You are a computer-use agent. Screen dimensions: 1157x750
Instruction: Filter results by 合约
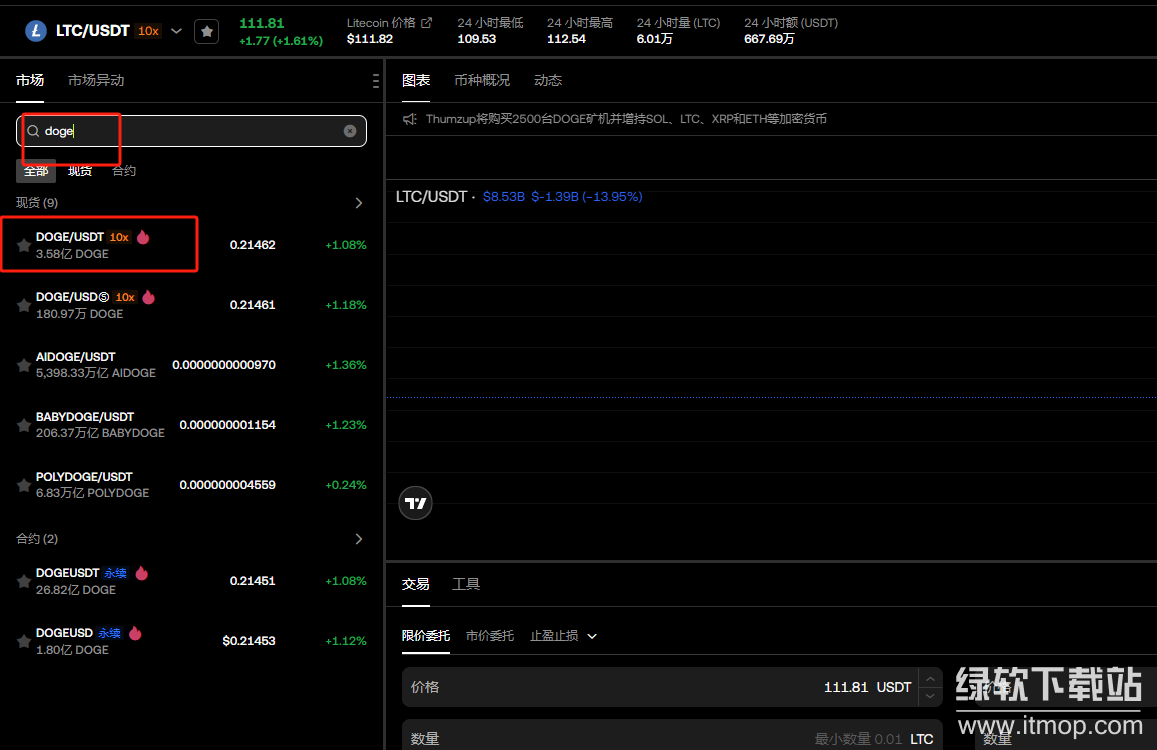click(x=124, y=171)
